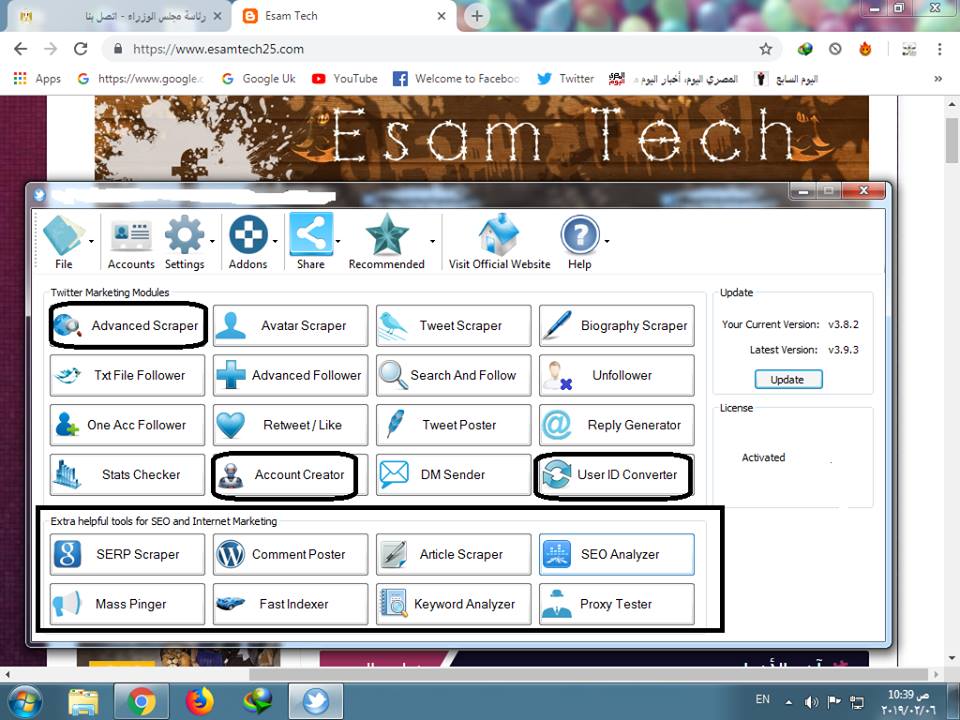Viewport: 960px width, 720px height.
Task: Switch to the Arabic-titled browser tab
Action: tap(119, 17)
